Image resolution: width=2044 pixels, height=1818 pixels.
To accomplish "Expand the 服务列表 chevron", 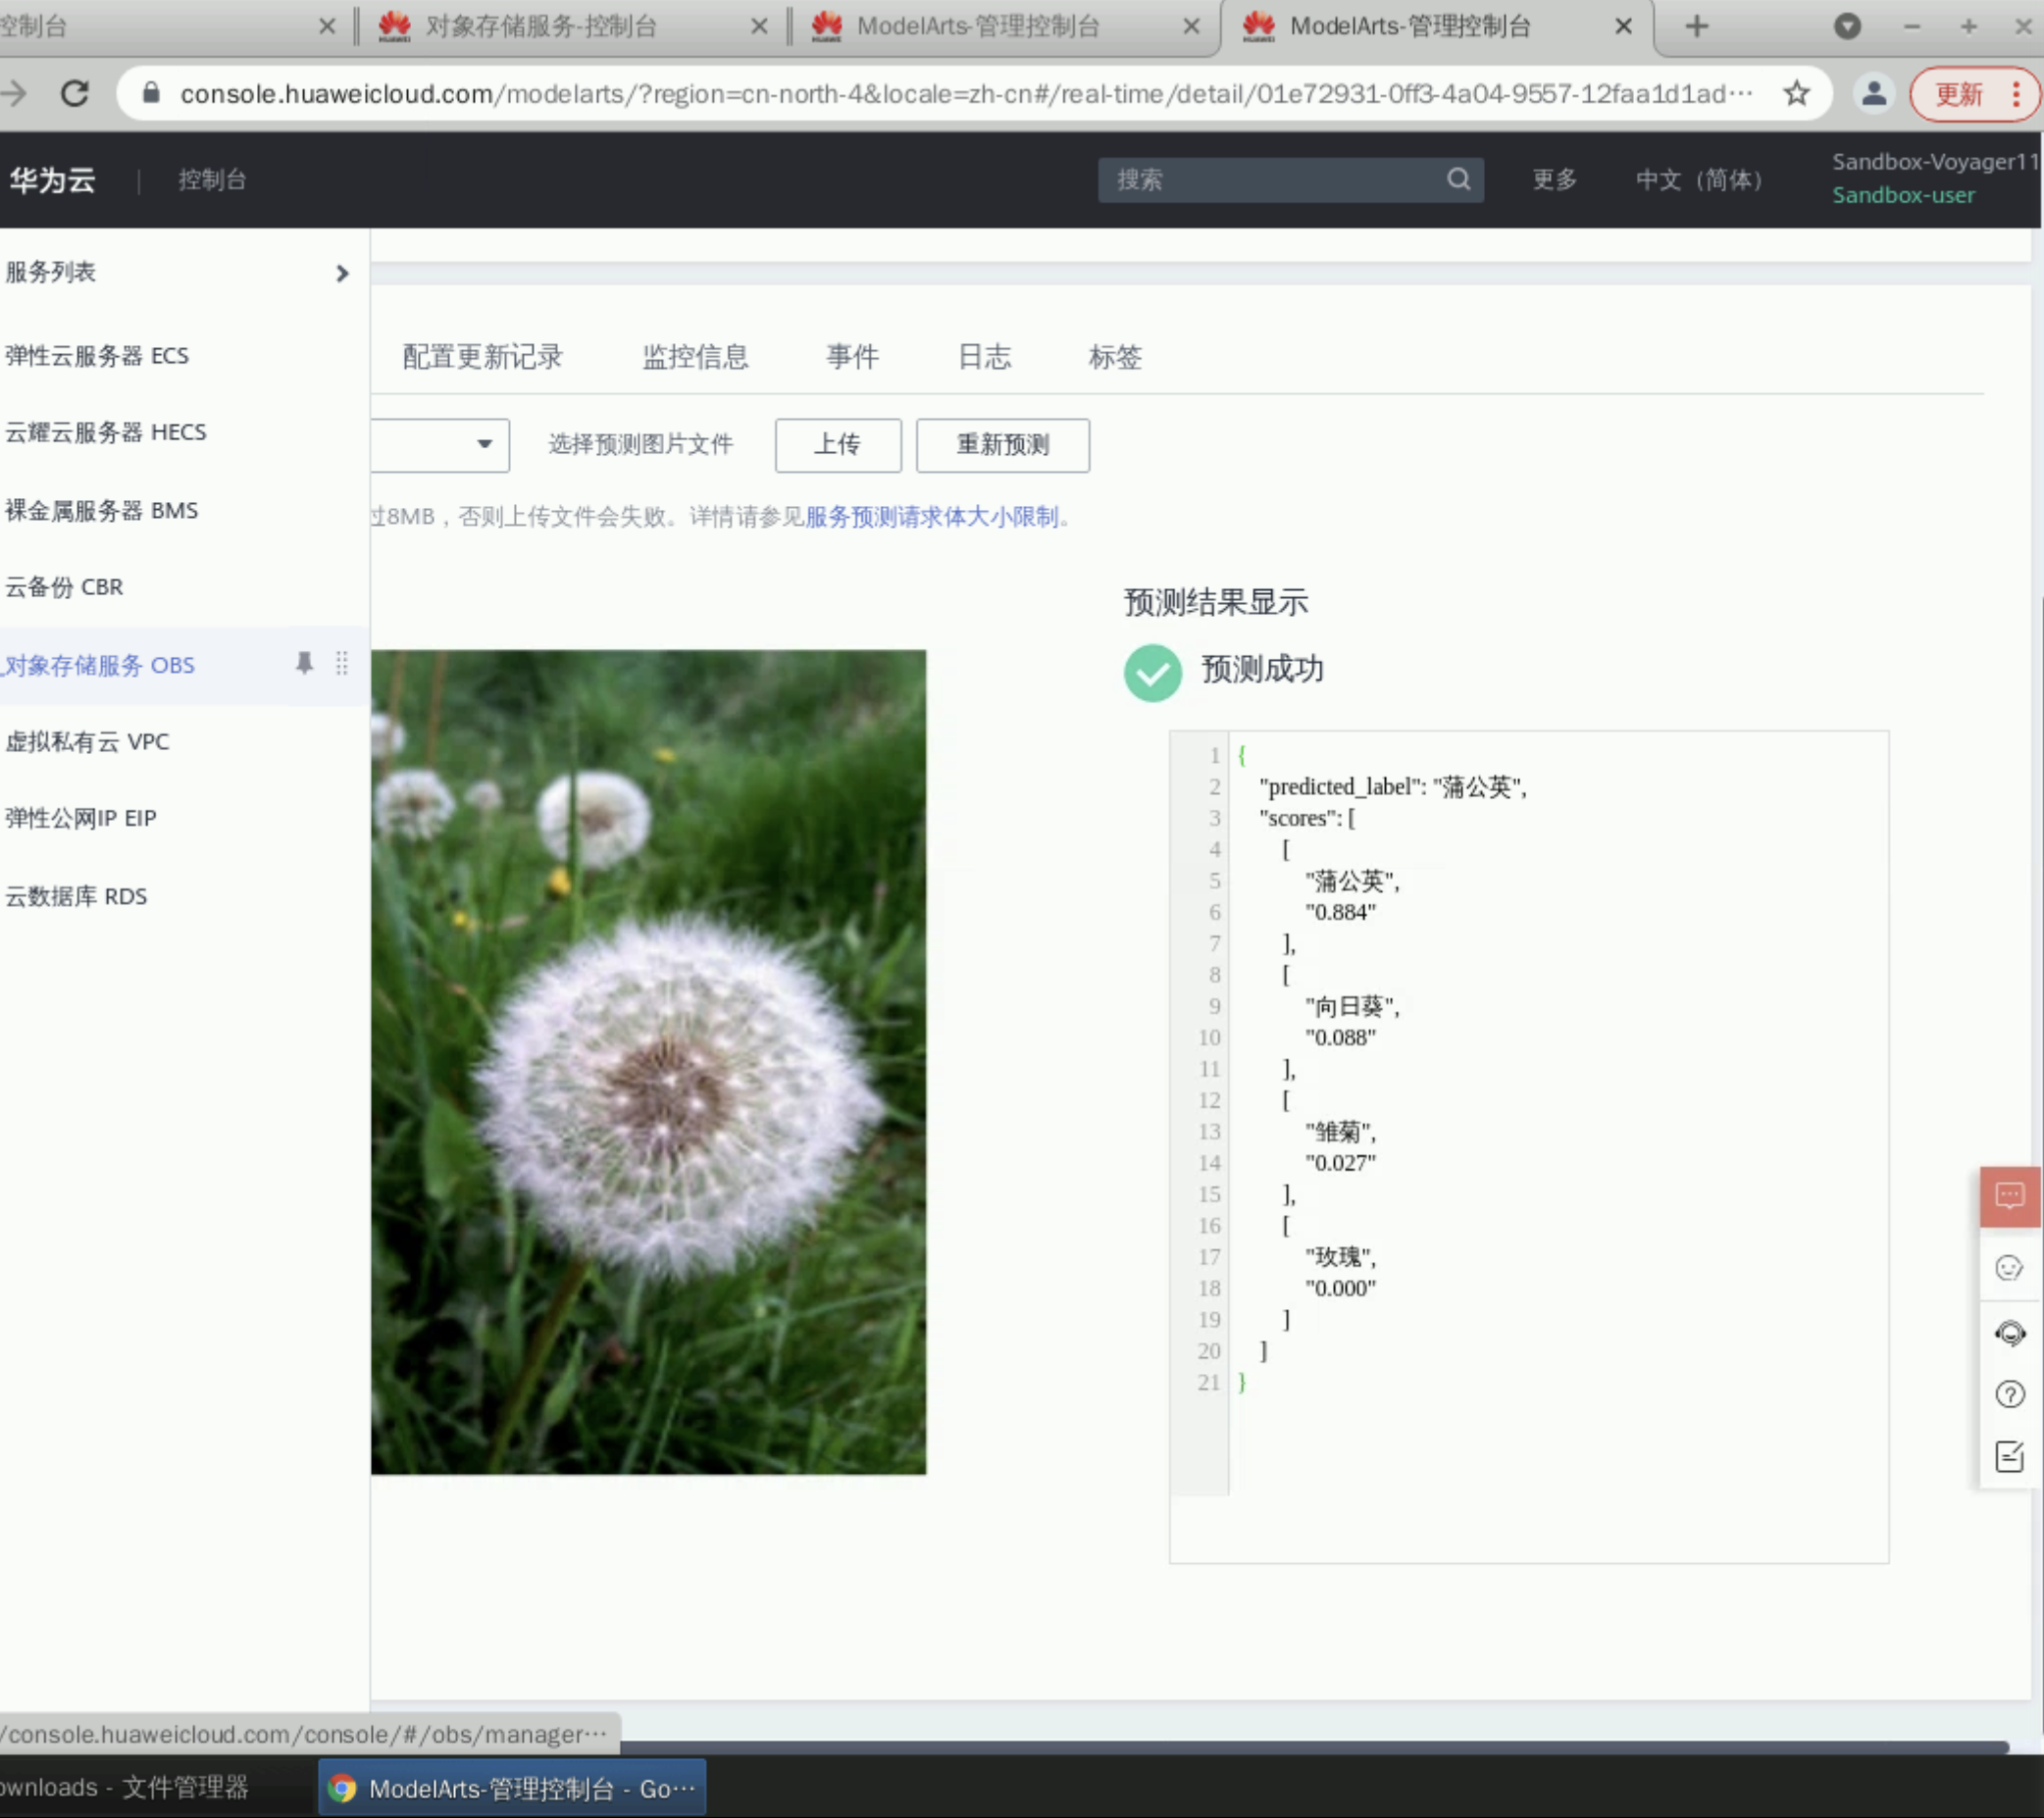I will click(342, 273).
